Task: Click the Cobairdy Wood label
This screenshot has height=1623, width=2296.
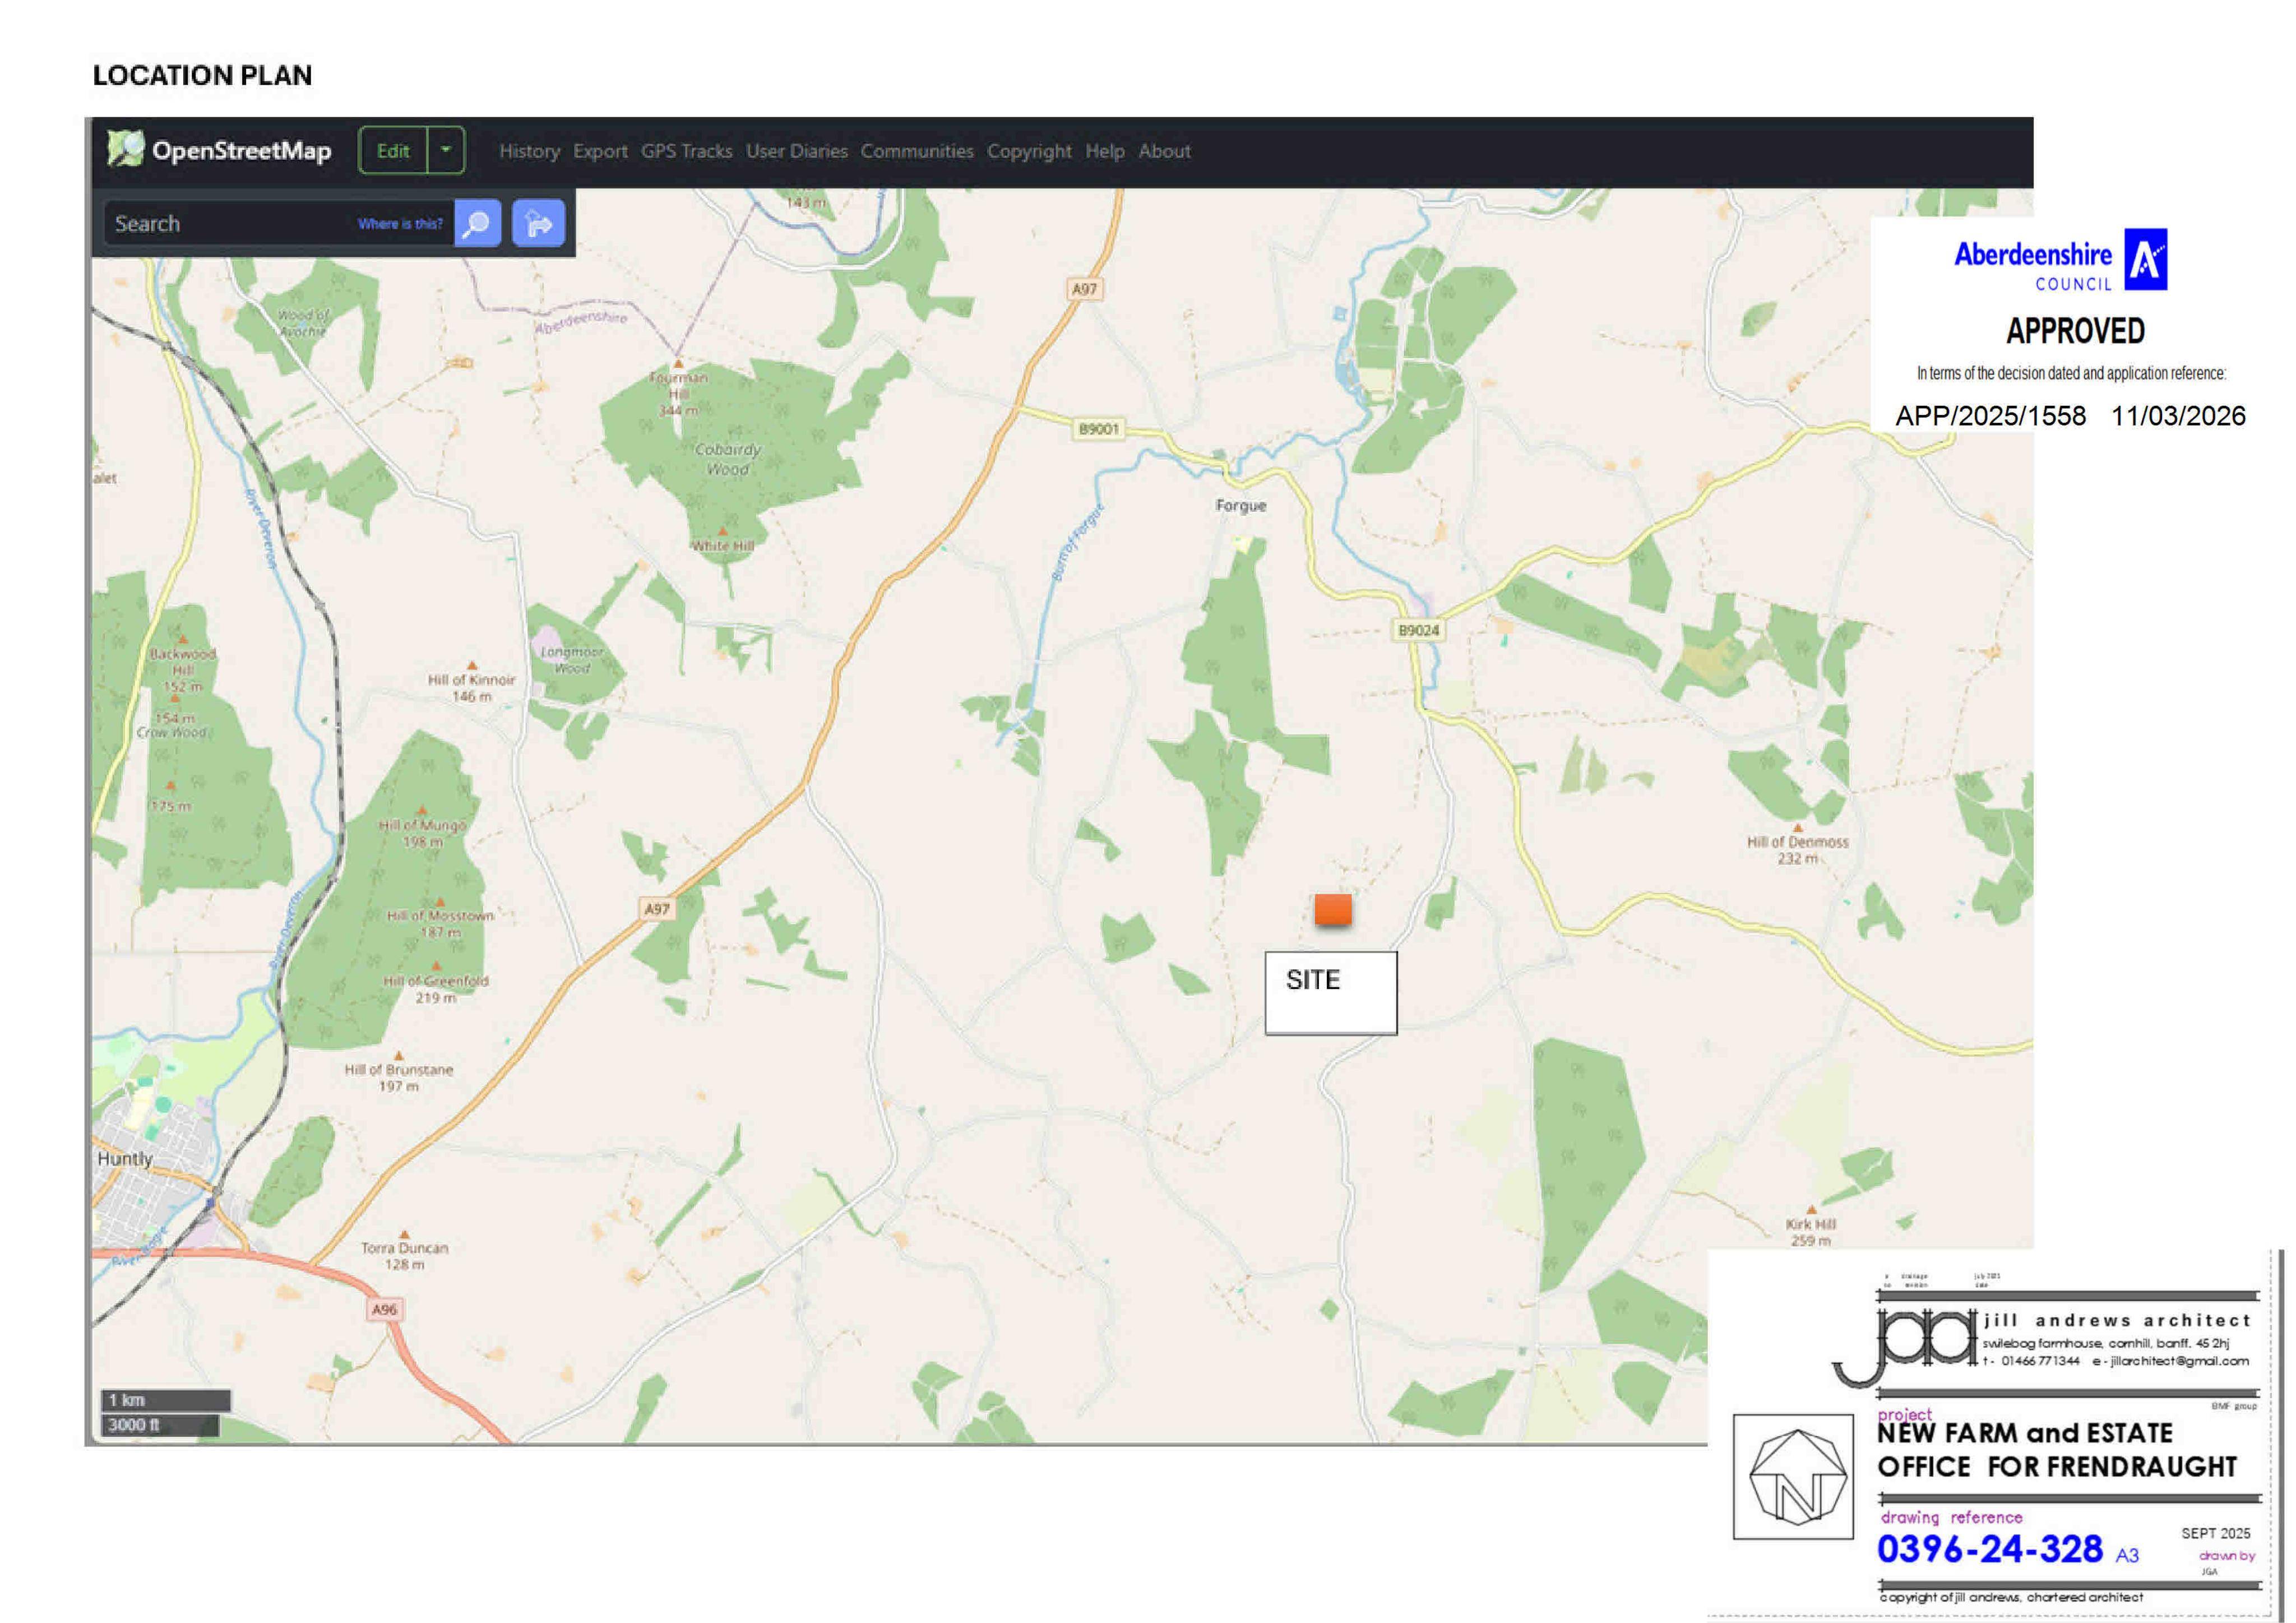Action: click(728, 459)
